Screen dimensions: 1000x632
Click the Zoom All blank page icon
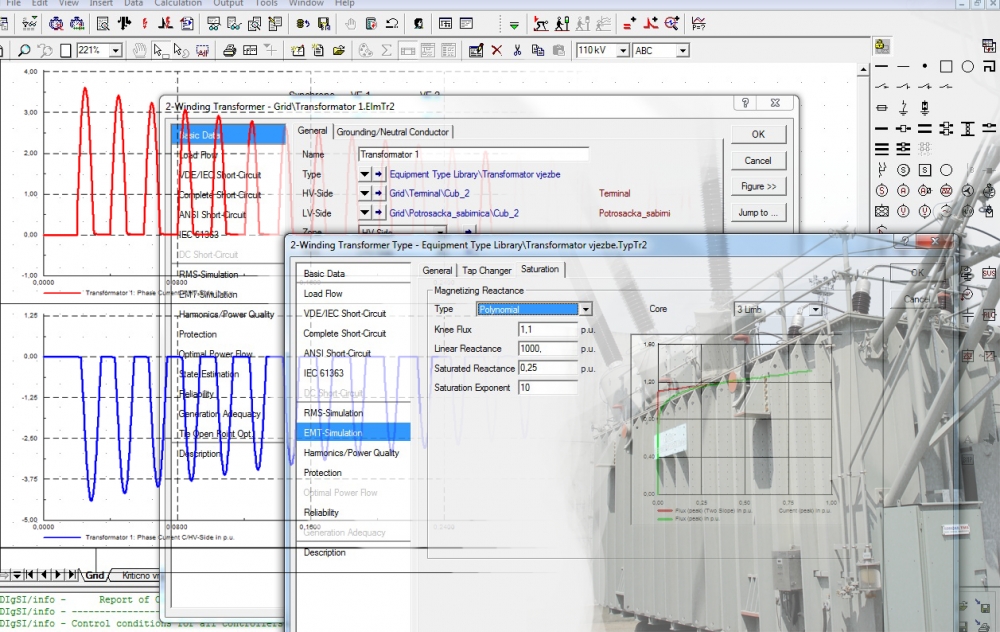65,50
